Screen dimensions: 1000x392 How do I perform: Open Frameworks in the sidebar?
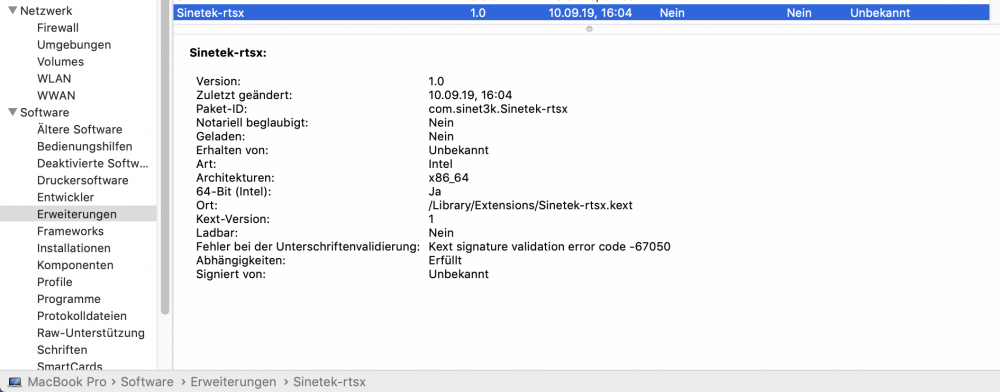pos(70,231)
